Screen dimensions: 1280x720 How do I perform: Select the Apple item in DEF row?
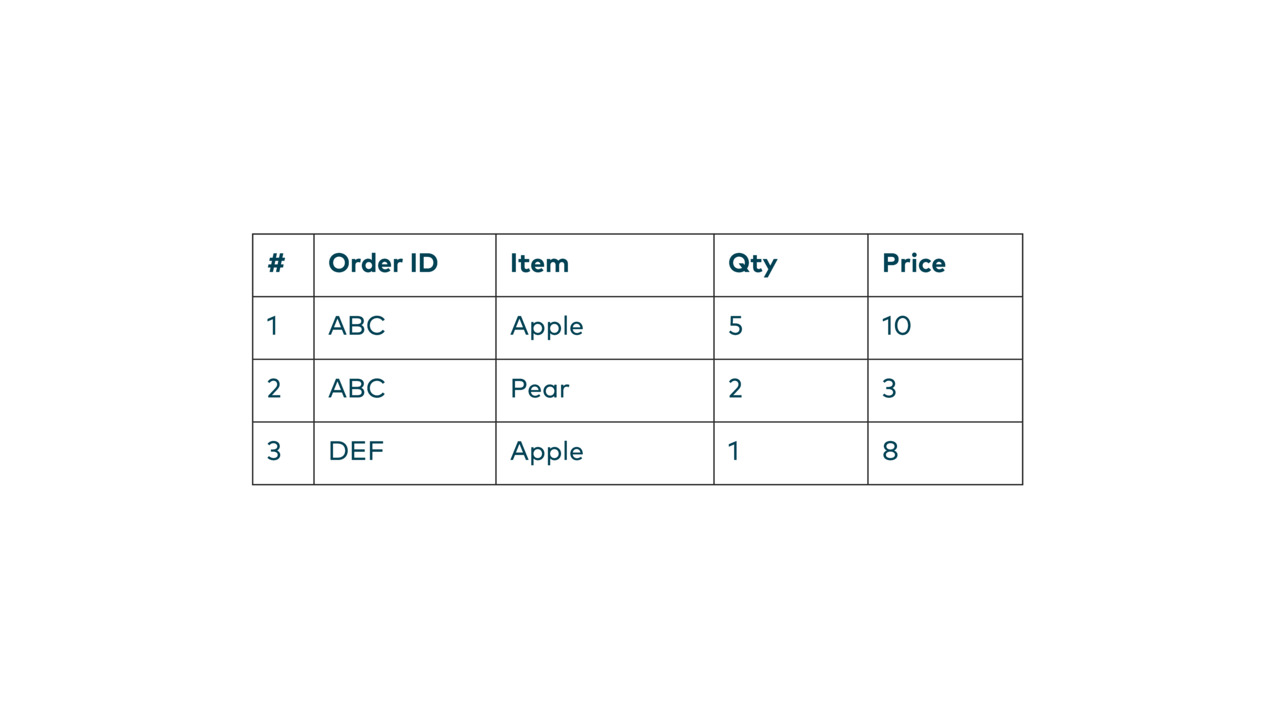click(604, 453)
